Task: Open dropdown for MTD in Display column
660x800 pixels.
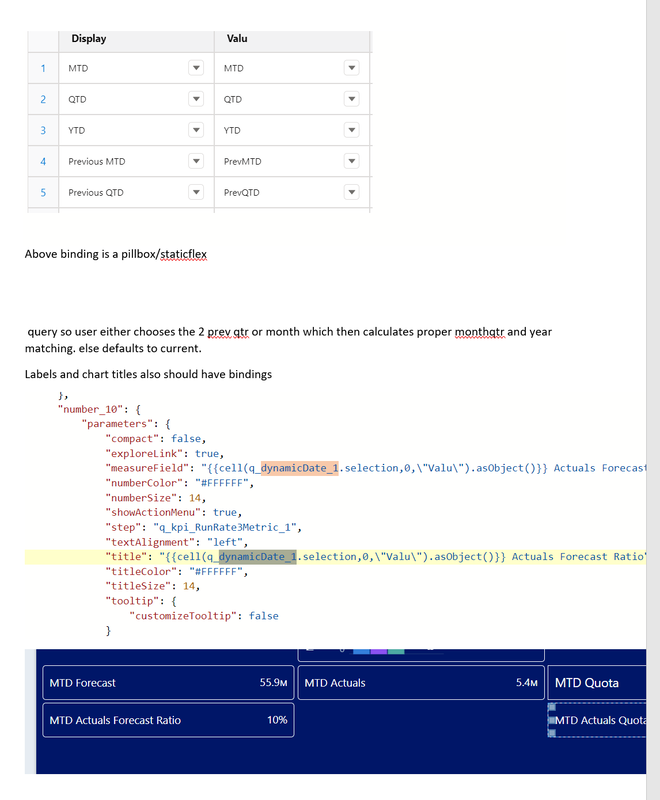Action: point(196,68)
